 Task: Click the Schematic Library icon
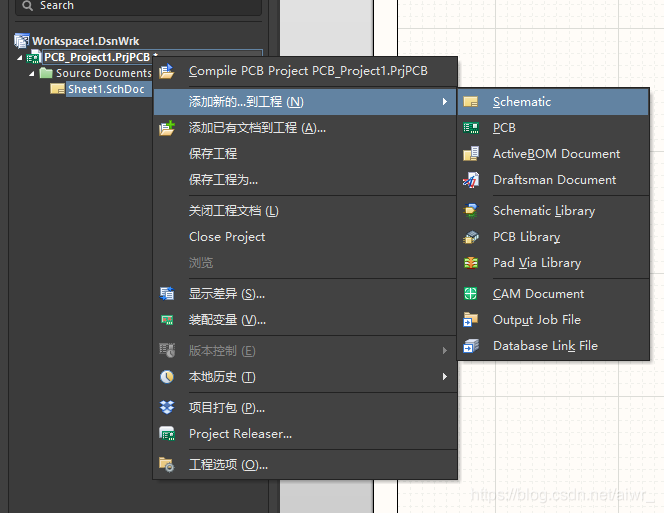pos(471,211)
